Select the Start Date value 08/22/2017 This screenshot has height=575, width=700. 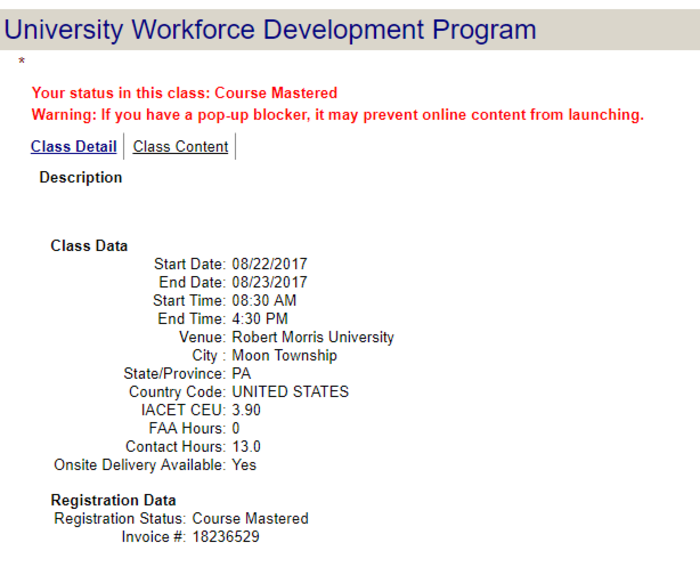[x=269, y=265]
